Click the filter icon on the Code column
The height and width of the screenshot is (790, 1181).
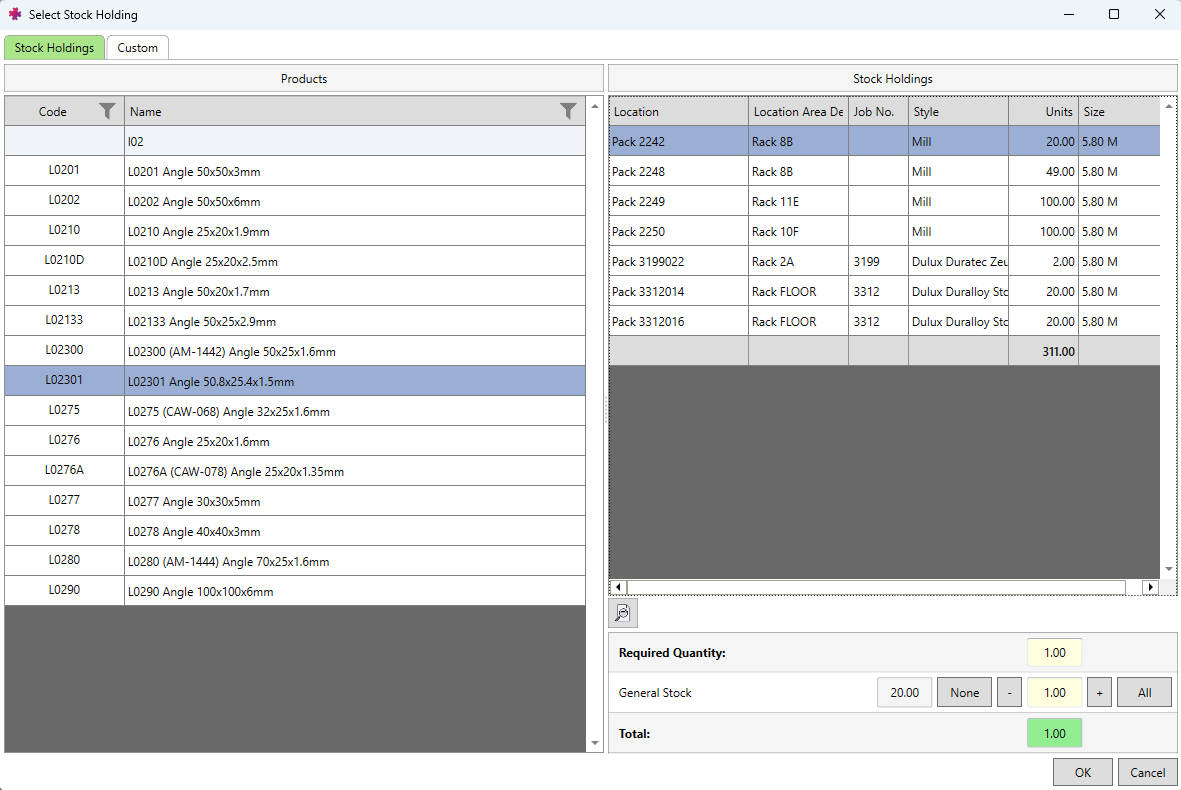[x=107, y=111]
